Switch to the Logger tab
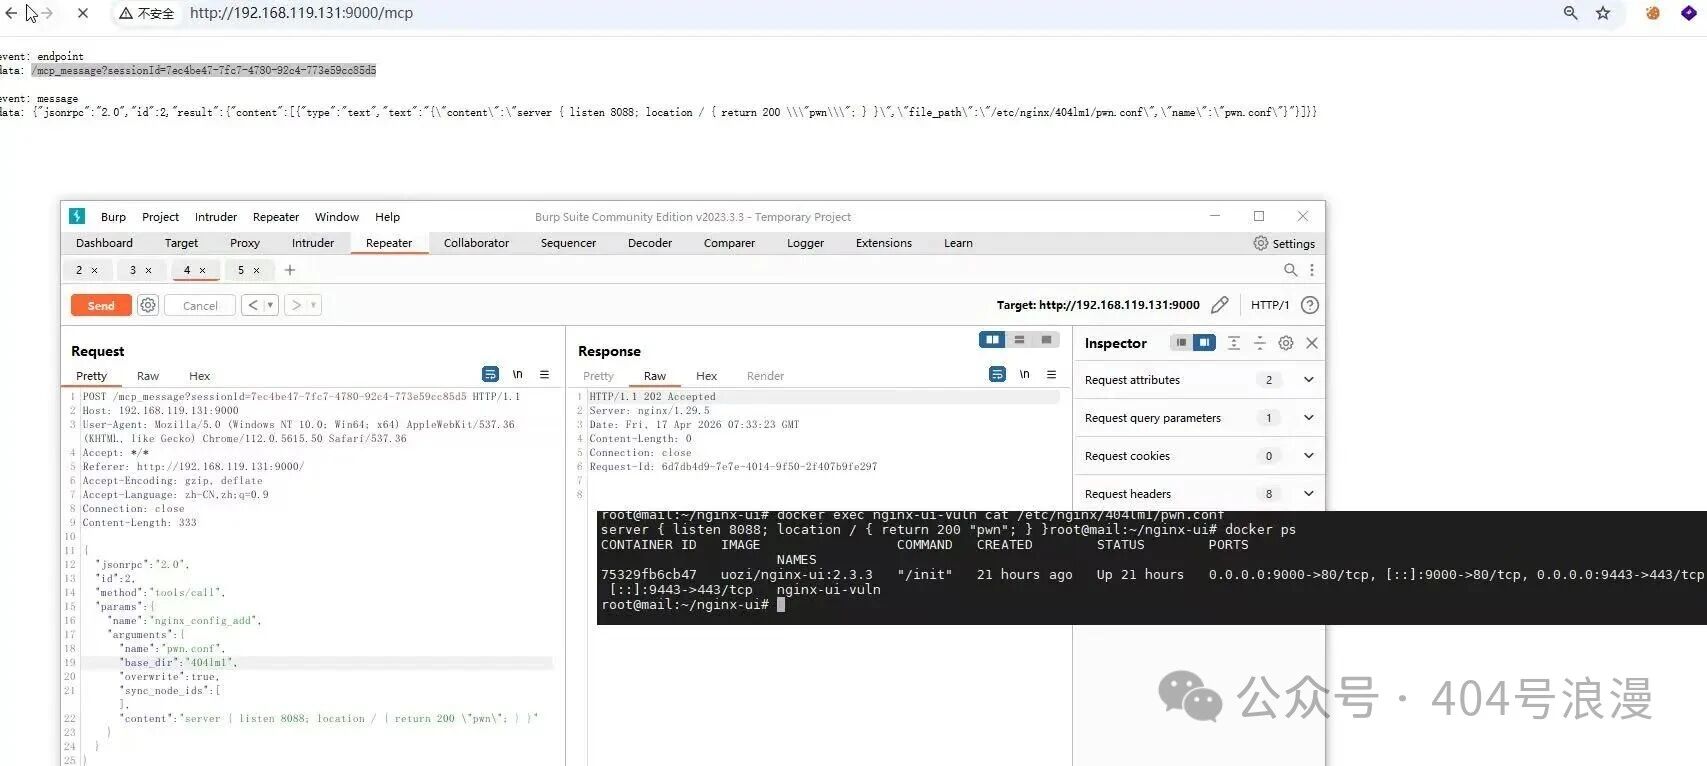The width and height of the screenshot is (1707, 766). (805, 243)
